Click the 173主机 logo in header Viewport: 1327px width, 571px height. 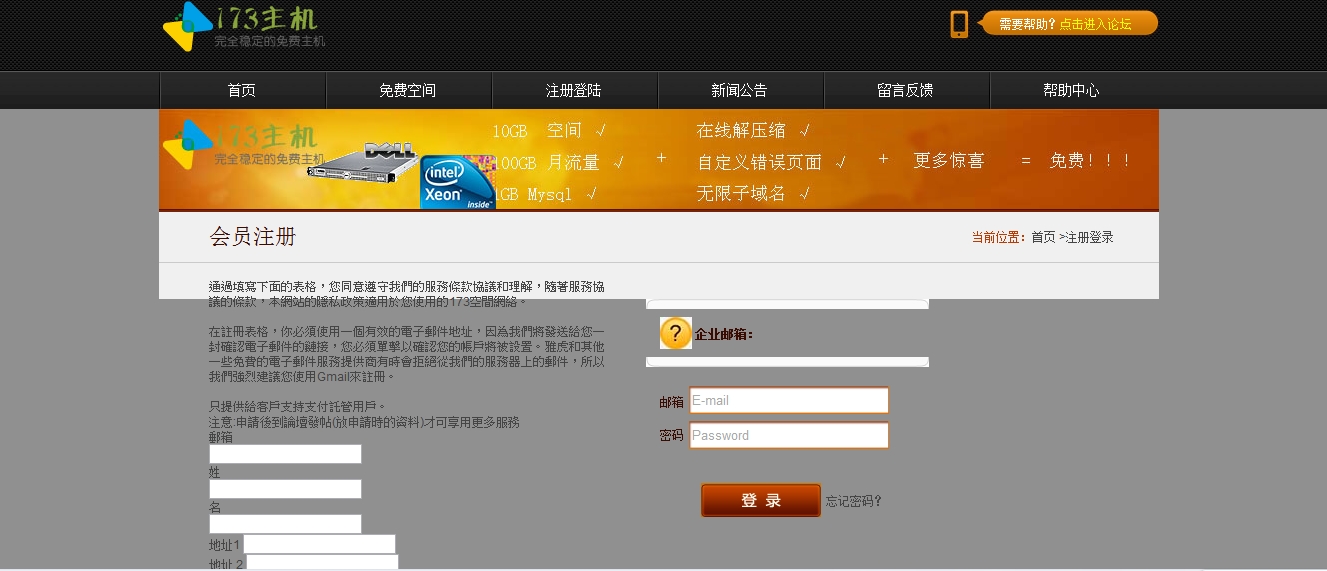(x=243, y=27)
